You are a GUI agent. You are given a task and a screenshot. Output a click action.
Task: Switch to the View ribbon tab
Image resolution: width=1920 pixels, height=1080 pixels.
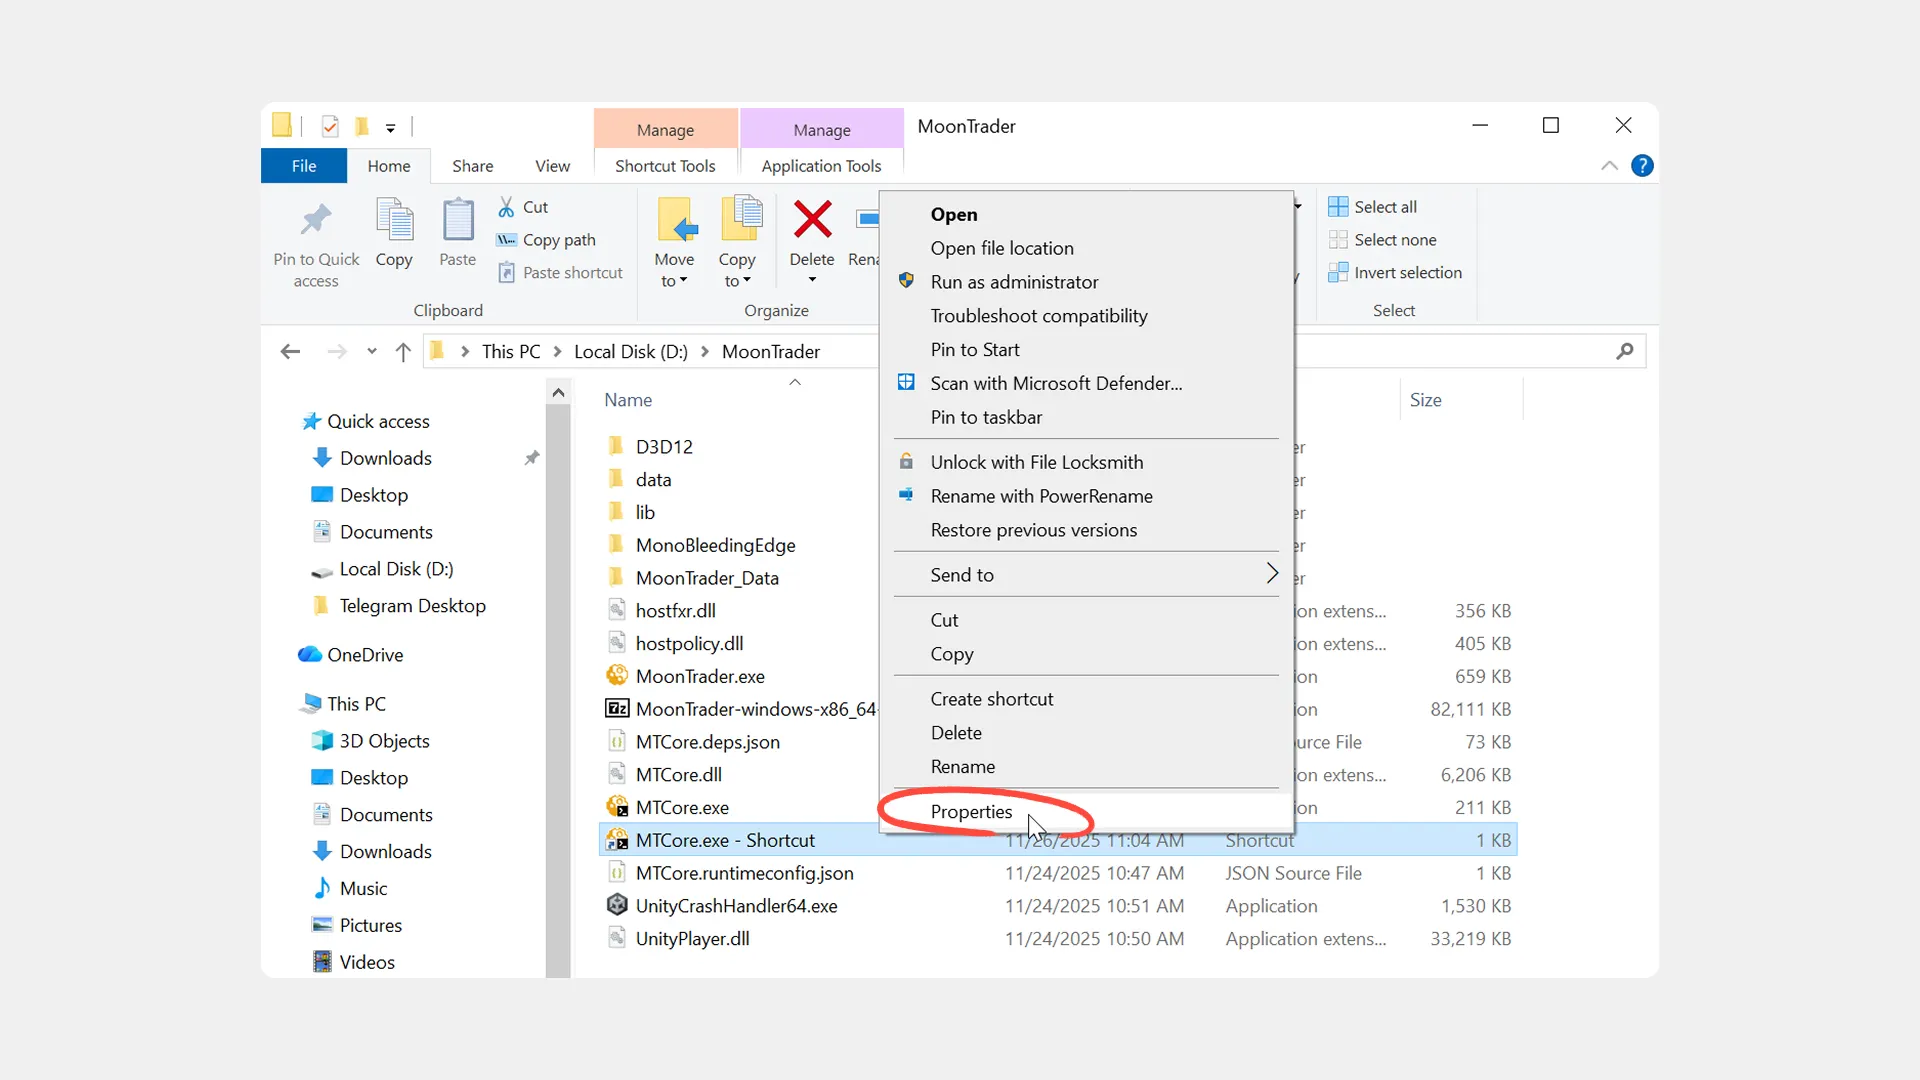552,166
